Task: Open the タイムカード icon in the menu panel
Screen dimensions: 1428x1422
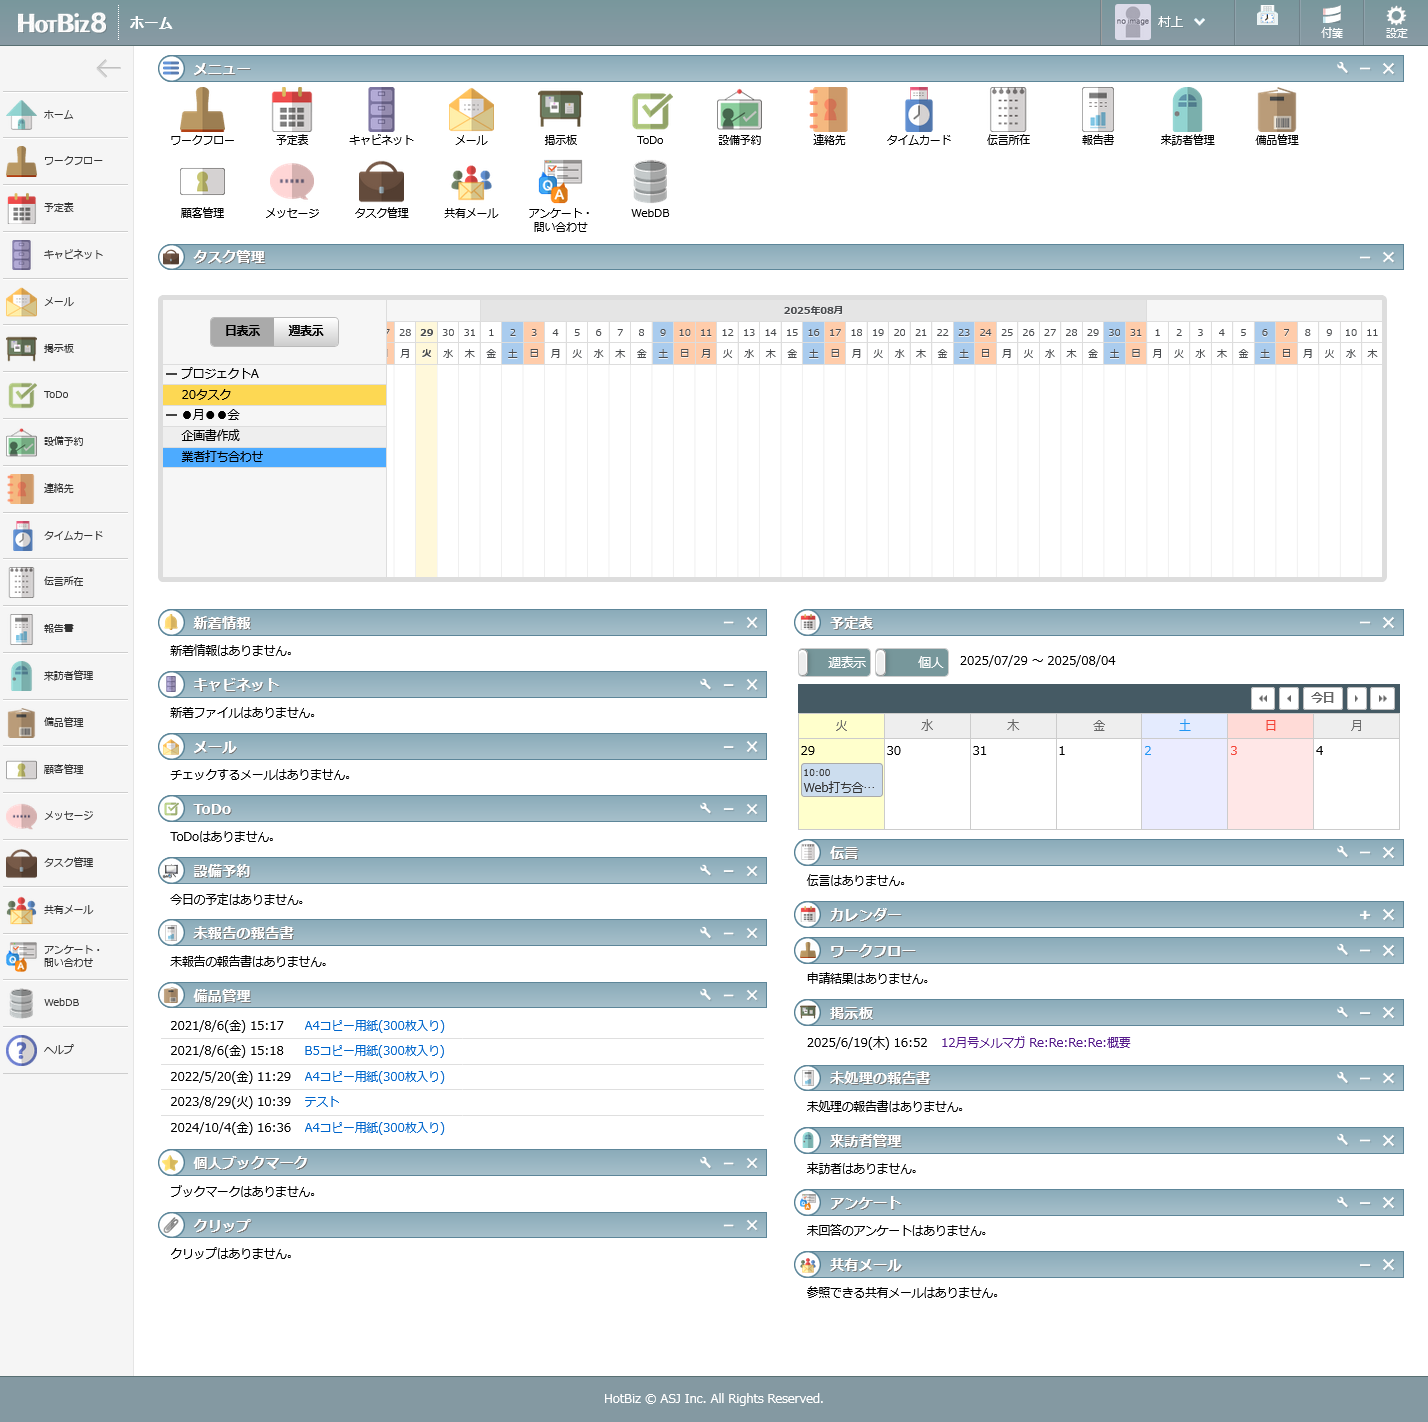Action: (918, 117)
